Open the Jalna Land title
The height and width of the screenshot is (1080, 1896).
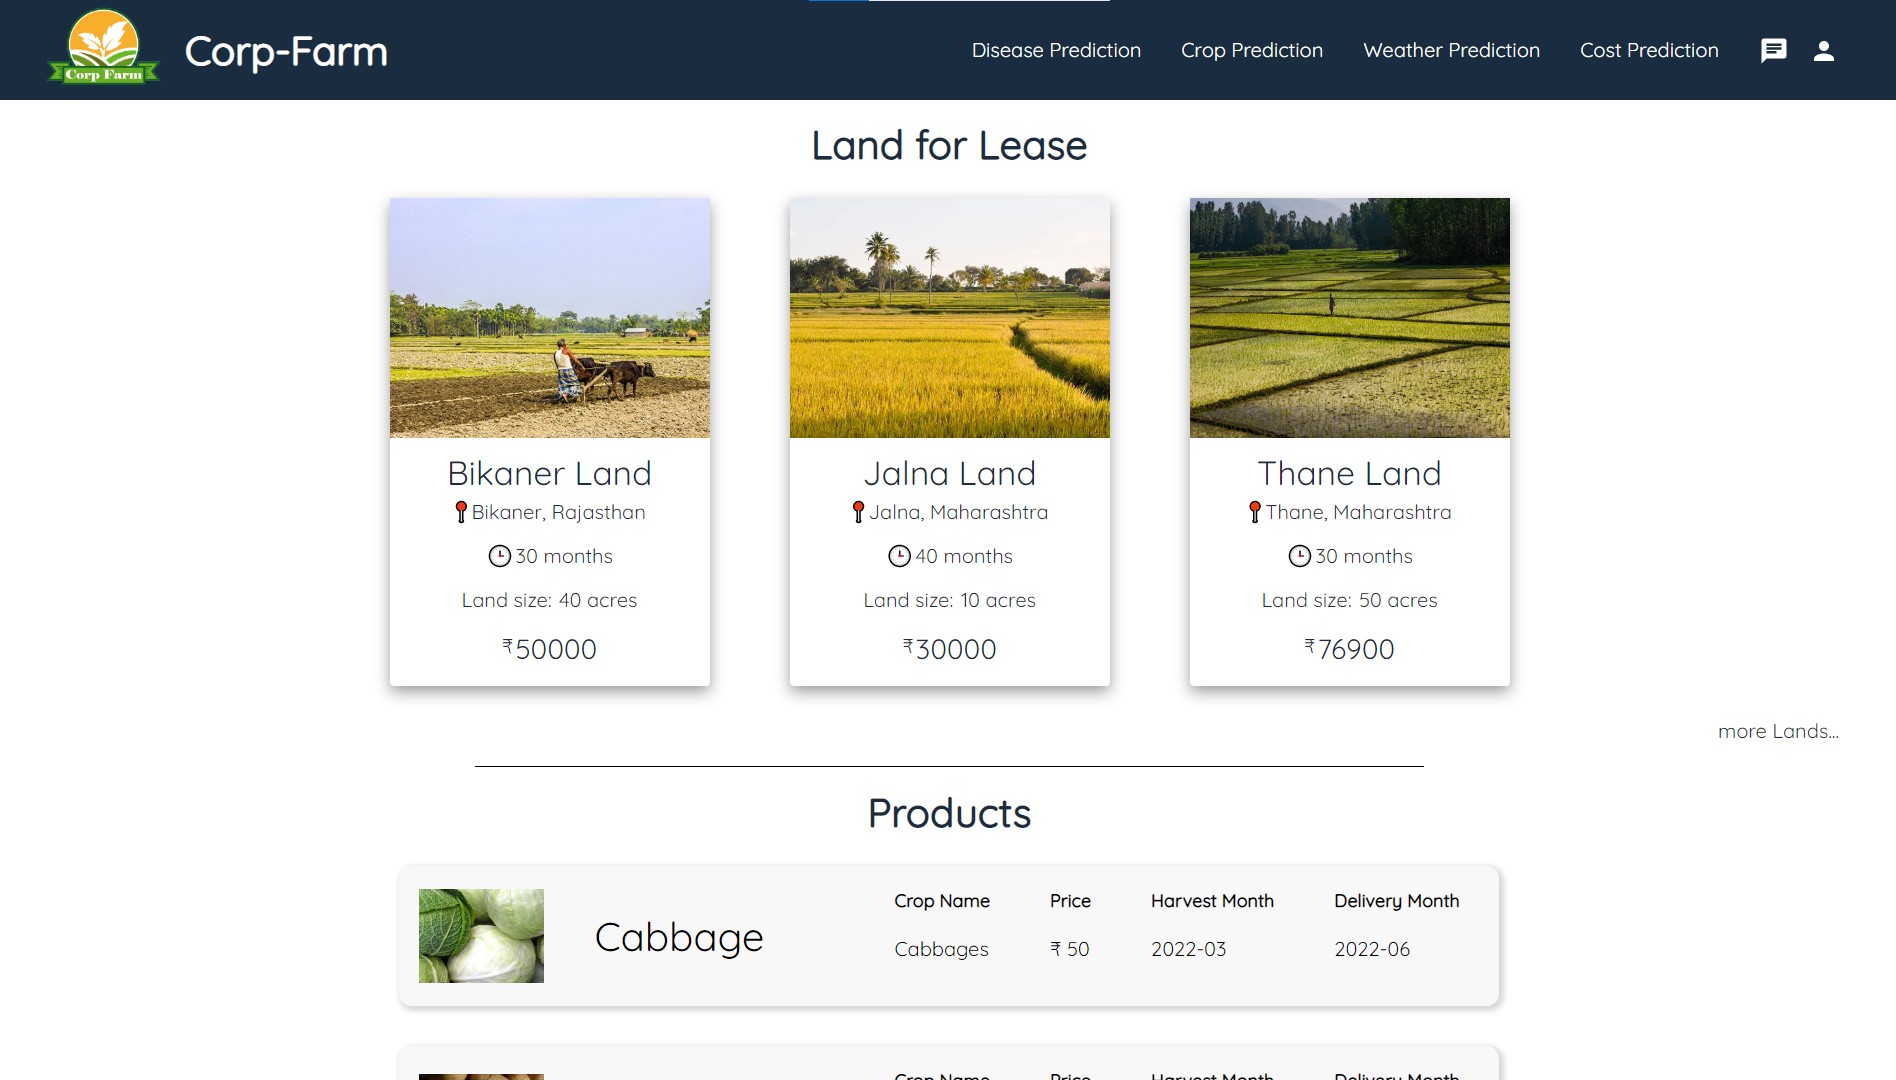click(950, 473)
